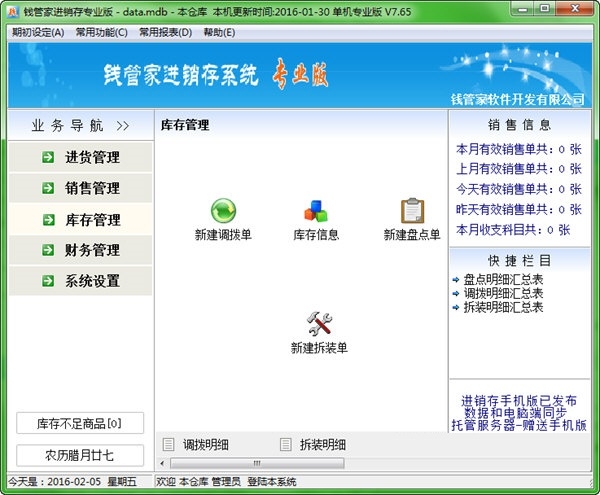Click the 今天有效销售单共 line

[x=519, y=189]
